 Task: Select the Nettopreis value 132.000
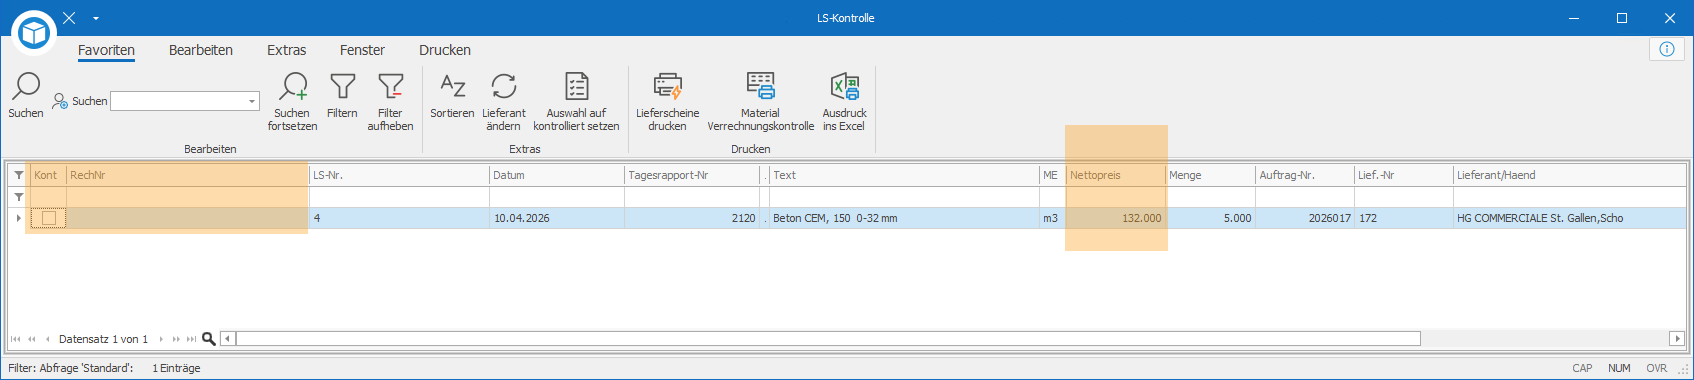1116,218
